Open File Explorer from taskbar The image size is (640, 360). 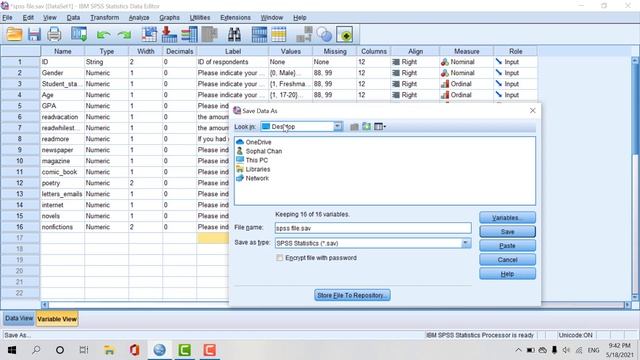[109, 350]
